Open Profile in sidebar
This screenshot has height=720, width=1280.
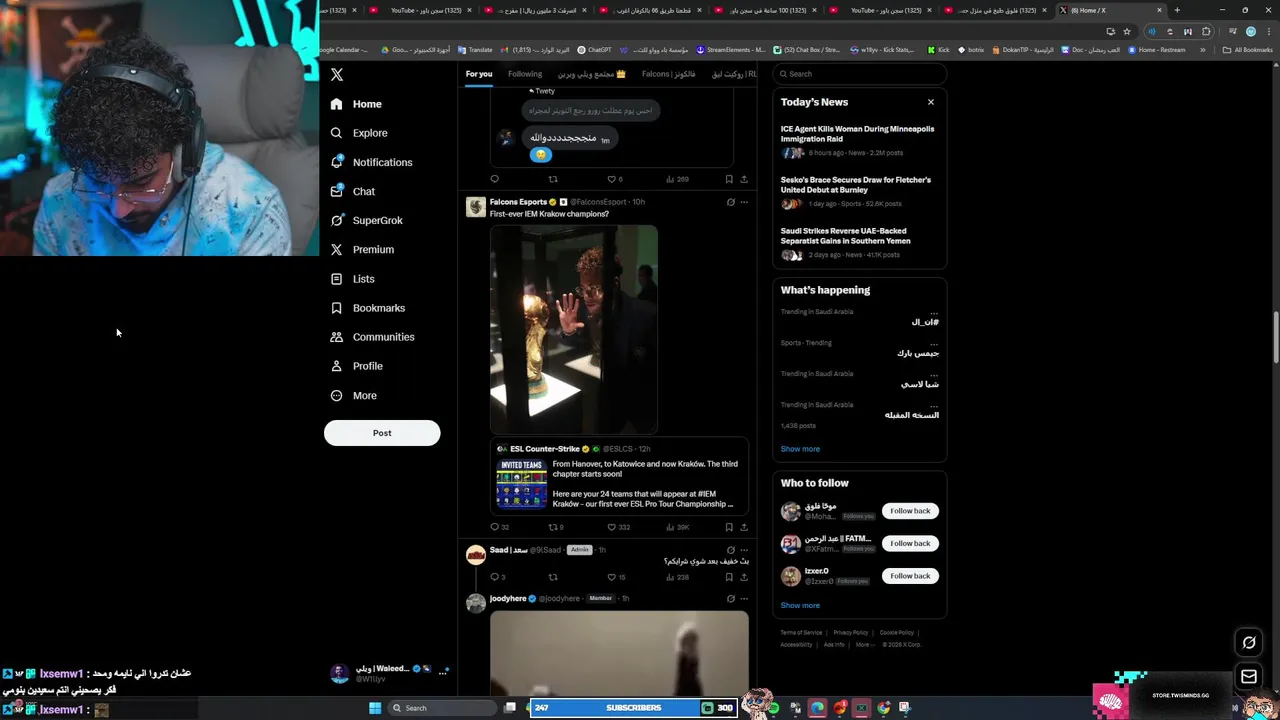pyautogui.click(x=357, y=366)
